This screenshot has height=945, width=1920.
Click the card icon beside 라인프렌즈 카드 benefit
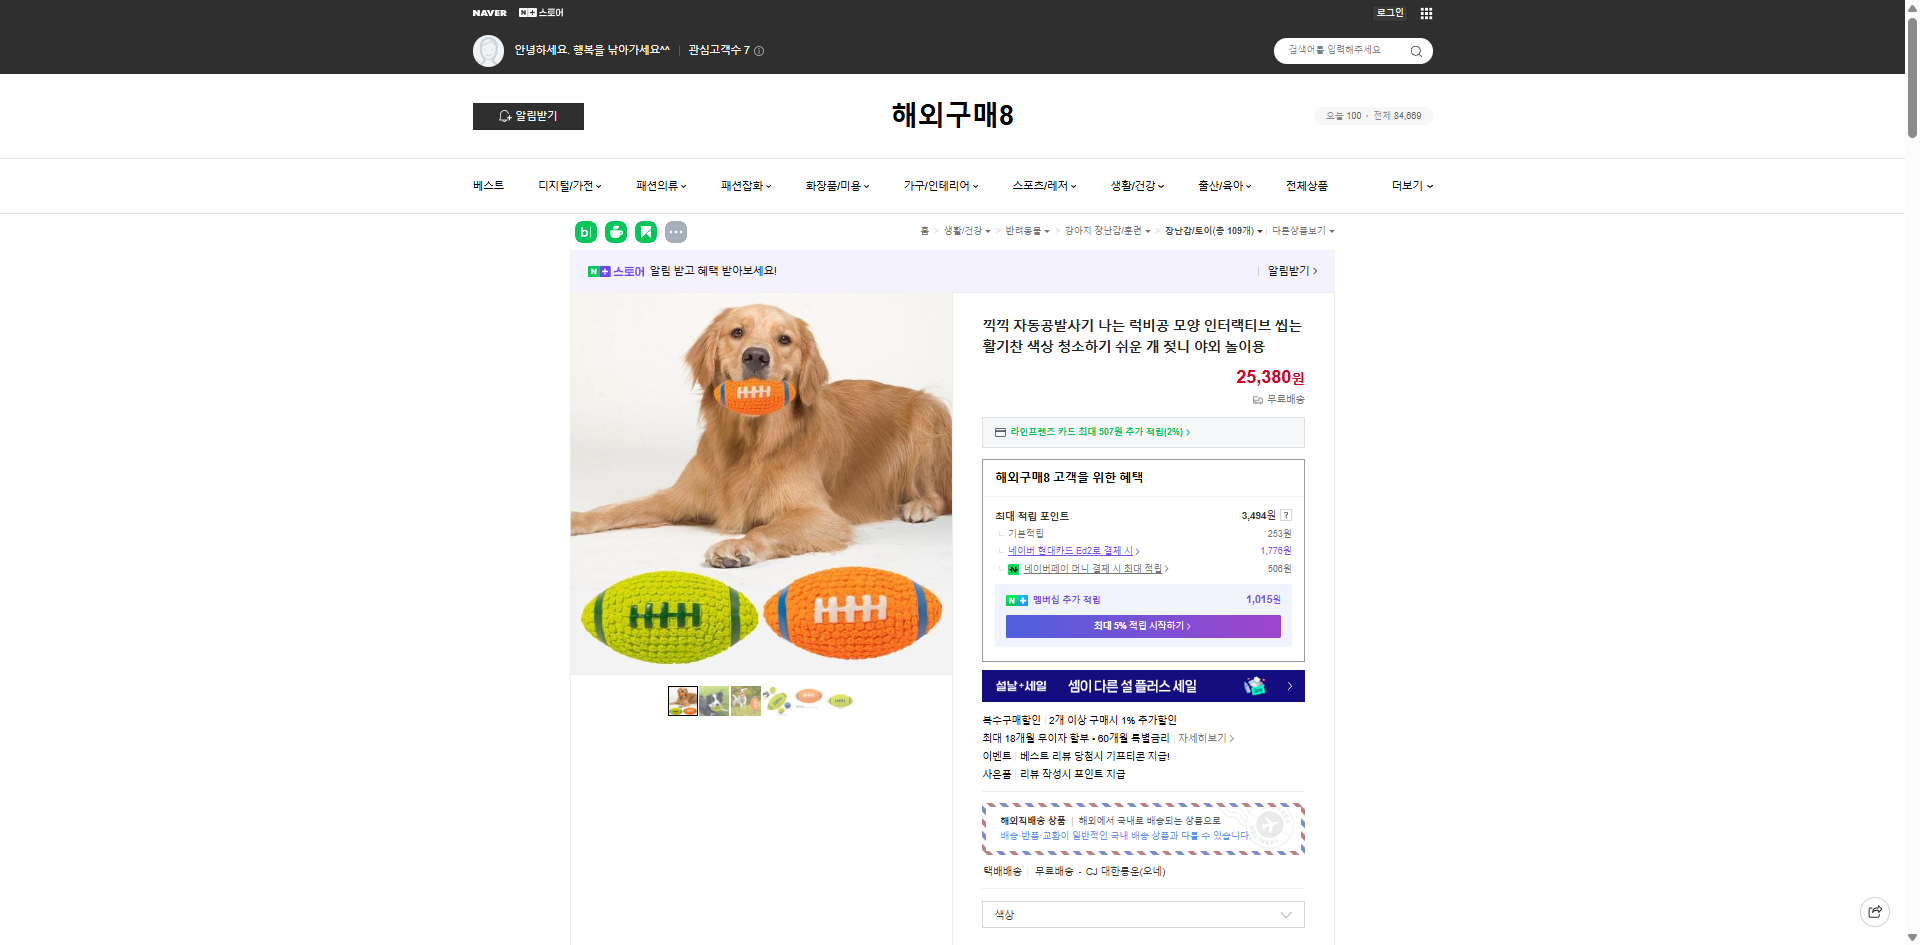1000,432
